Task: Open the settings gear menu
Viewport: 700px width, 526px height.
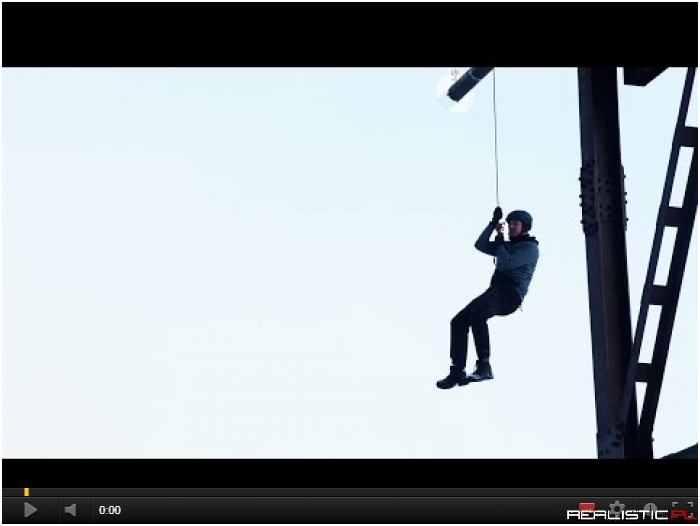Action: [x=618, y=506]
